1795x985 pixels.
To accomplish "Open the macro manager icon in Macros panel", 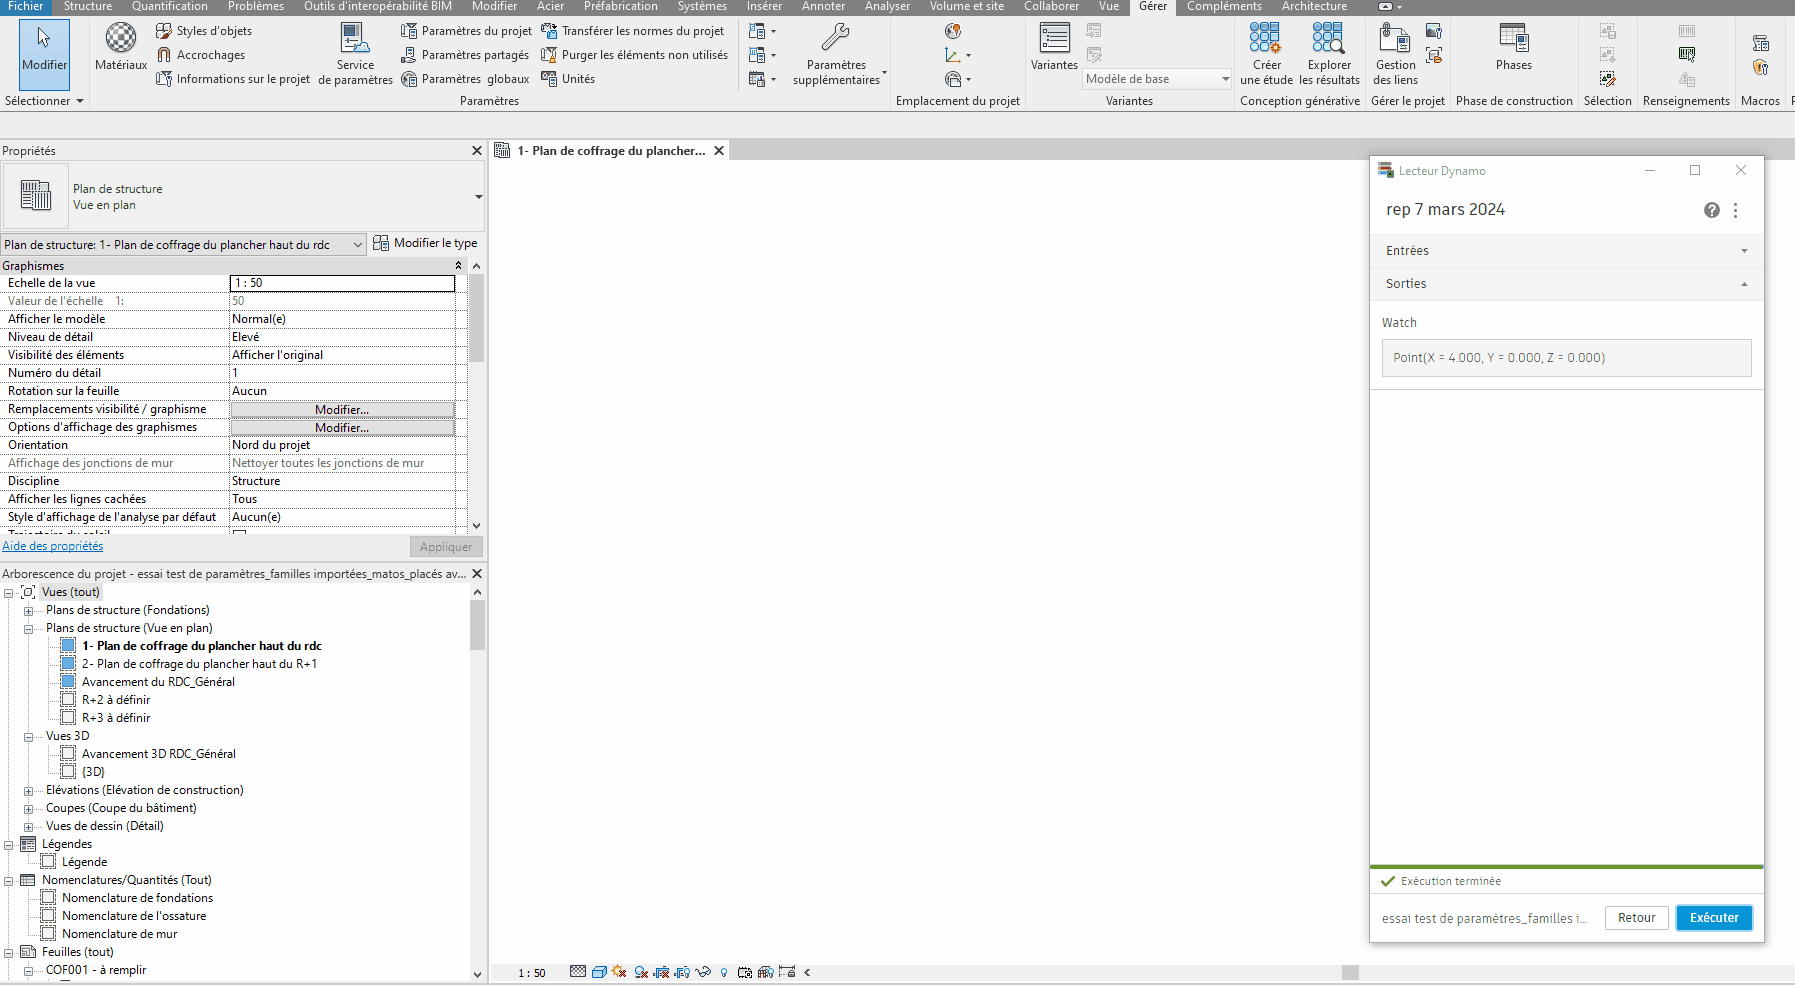I will pyautogui.click(x=1761, y=43).
